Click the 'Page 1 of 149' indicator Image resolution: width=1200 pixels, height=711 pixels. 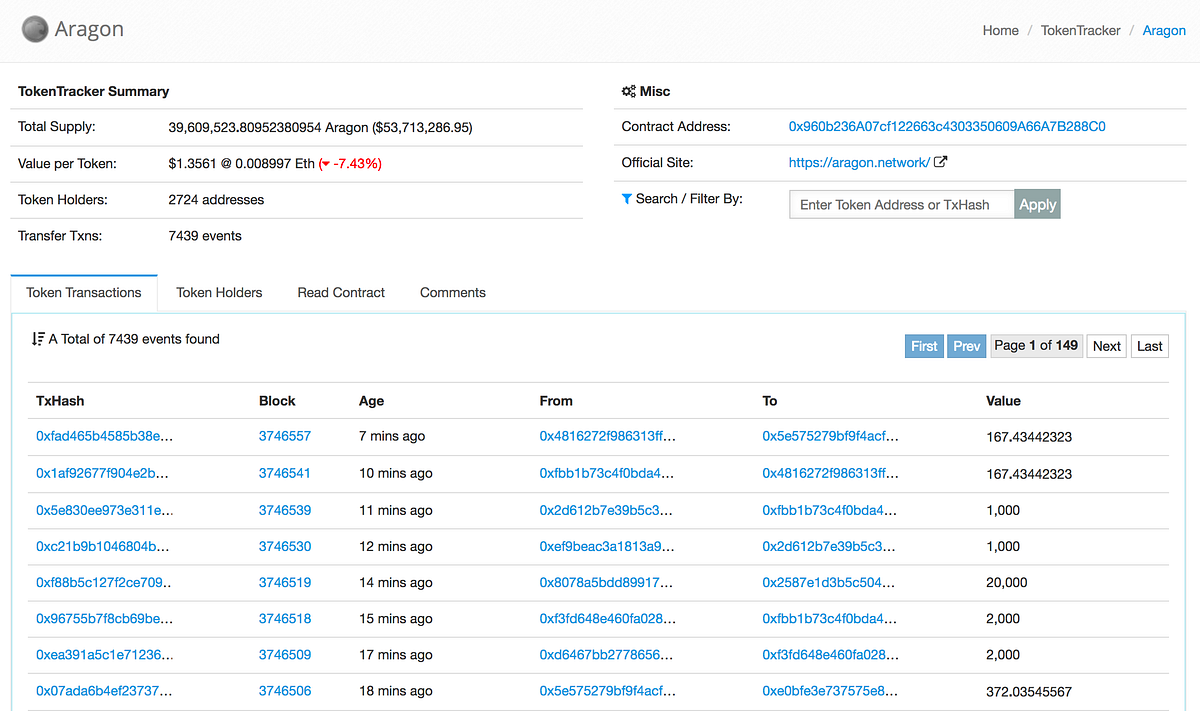point(1036,346)
